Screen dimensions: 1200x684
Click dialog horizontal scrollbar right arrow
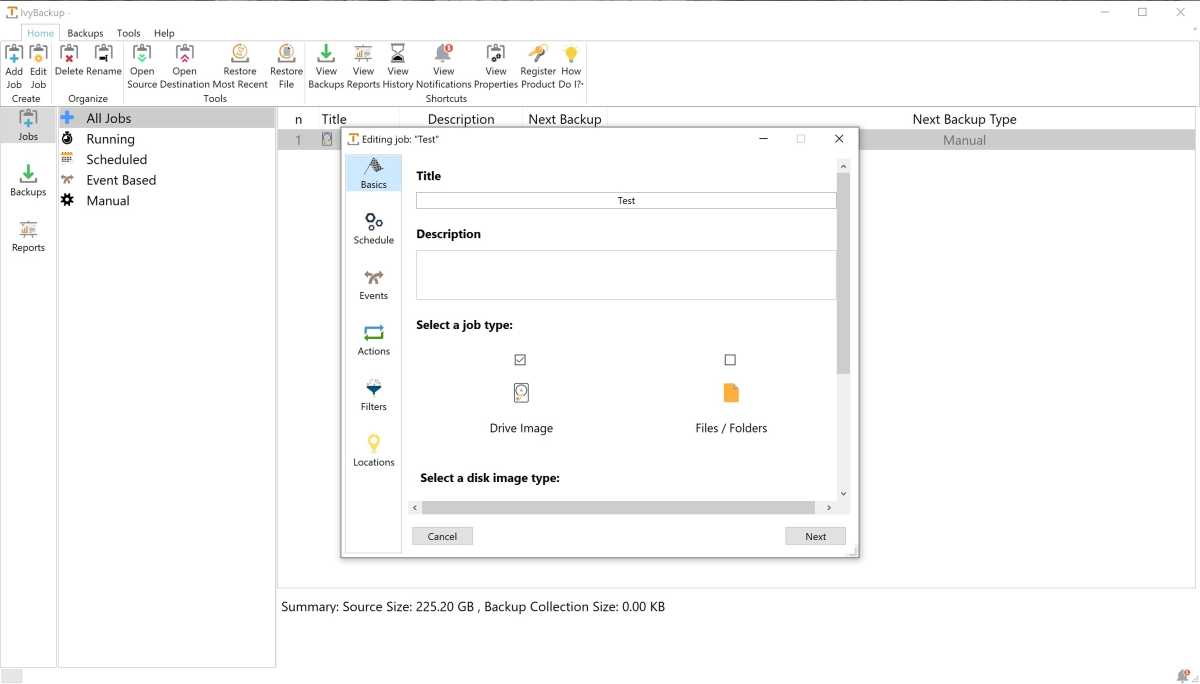coord(828,508)
